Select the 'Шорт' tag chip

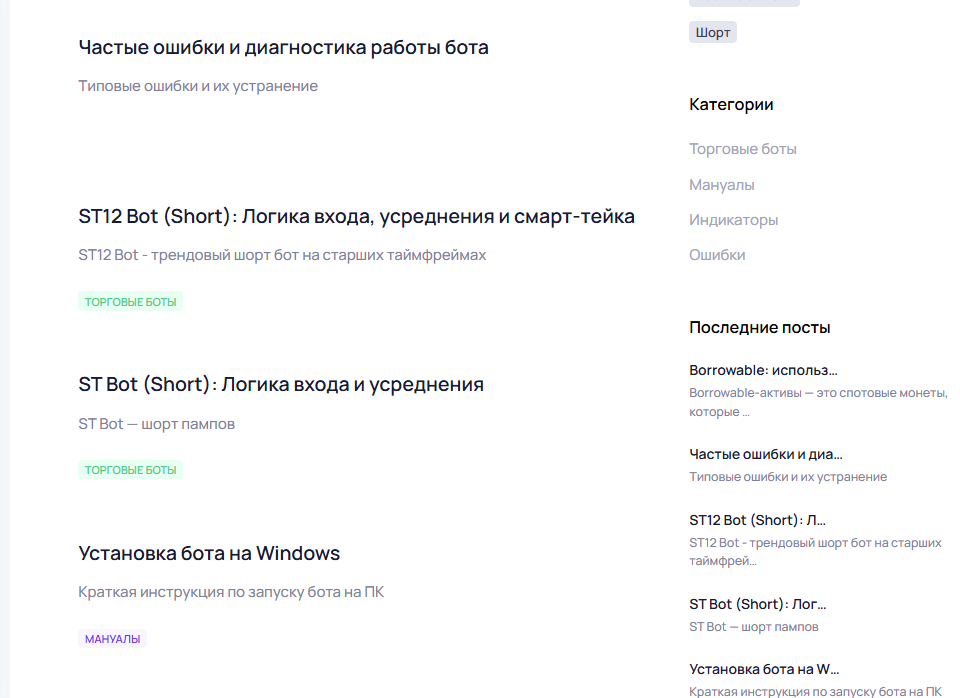(x=713, y=32)
